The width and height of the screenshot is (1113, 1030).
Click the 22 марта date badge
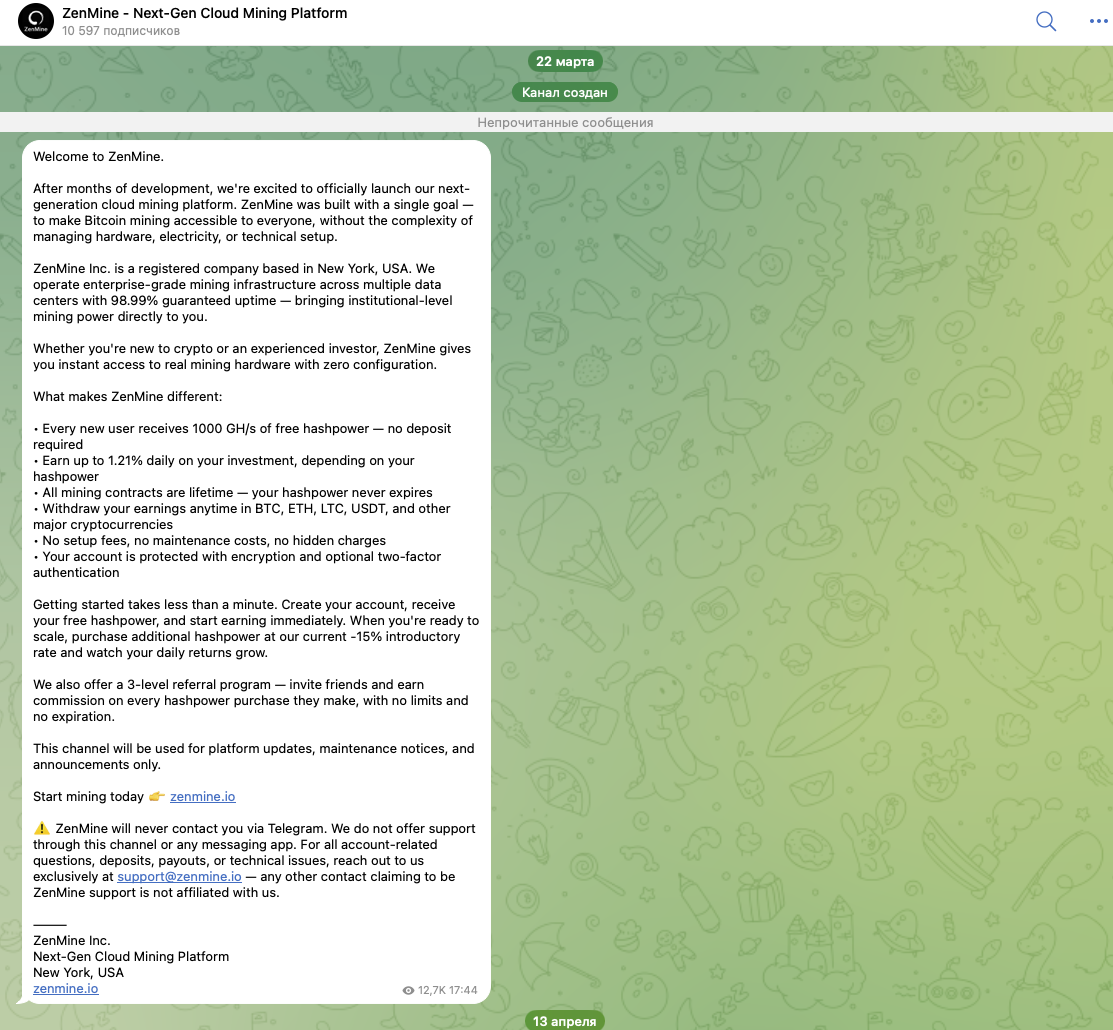click(565, 61)
